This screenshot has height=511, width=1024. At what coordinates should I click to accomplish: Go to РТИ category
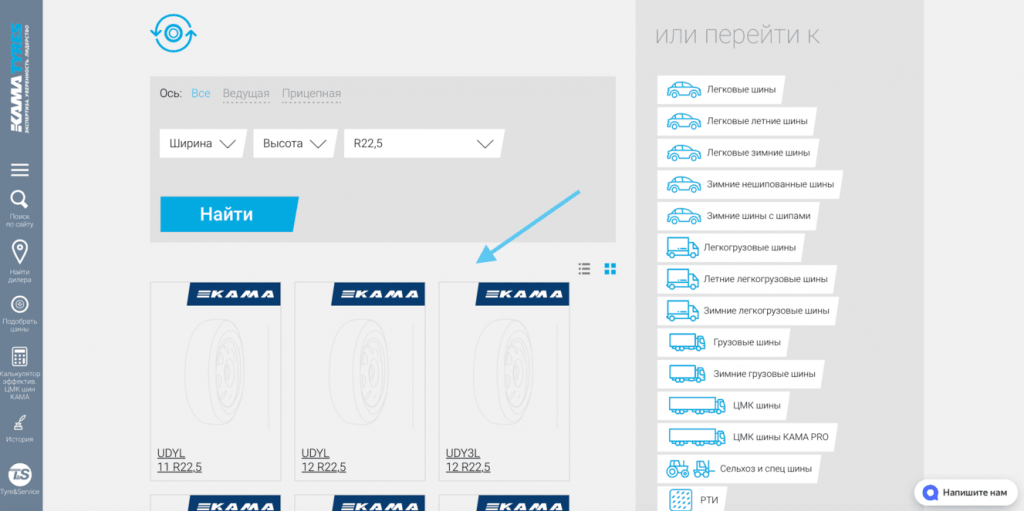pyautogui.click(x=692, y=499)
